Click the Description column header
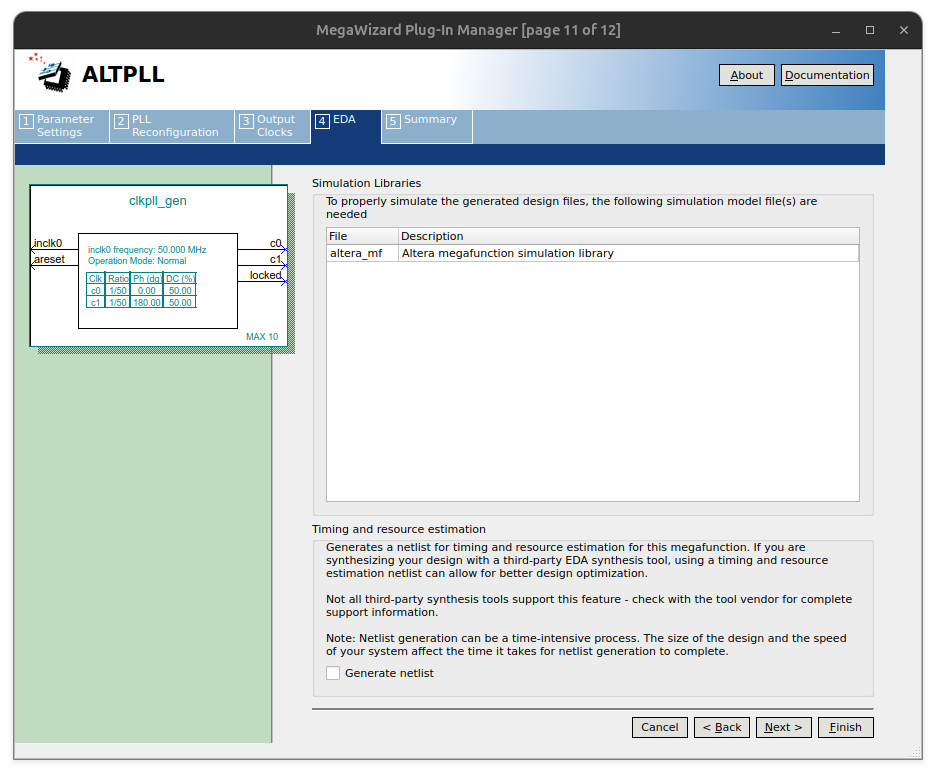The image size is (936, 776). click(x=628, y=236)
